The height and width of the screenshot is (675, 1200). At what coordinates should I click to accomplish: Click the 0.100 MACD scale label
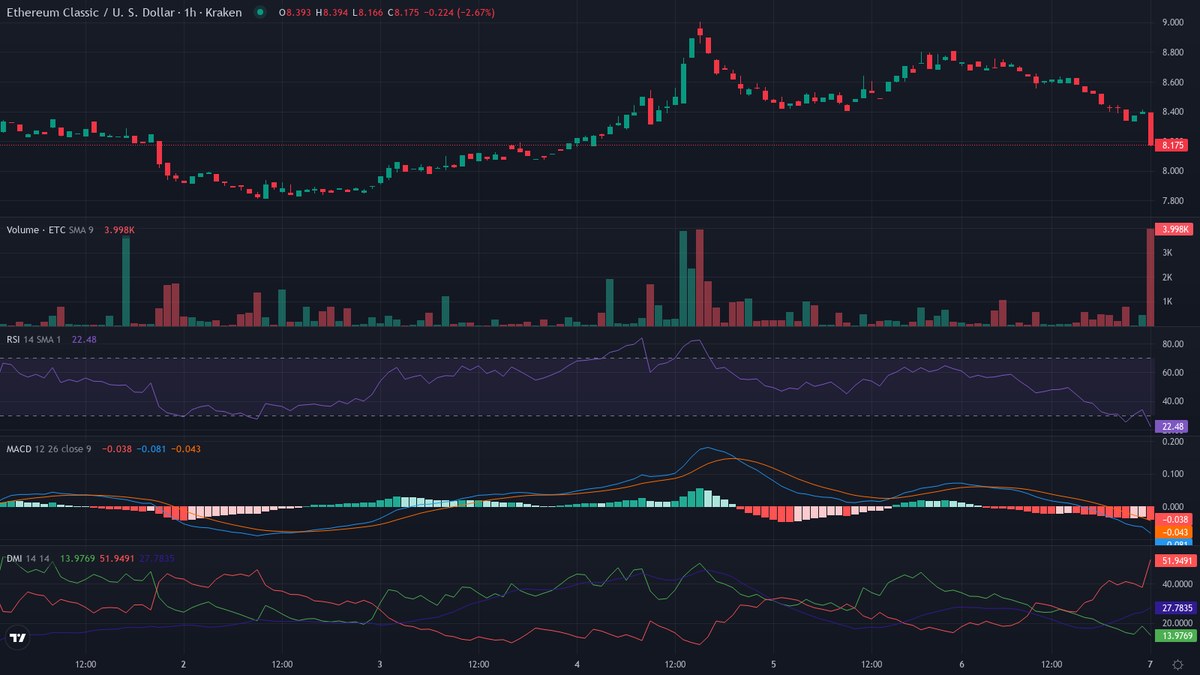(1173, 475)
